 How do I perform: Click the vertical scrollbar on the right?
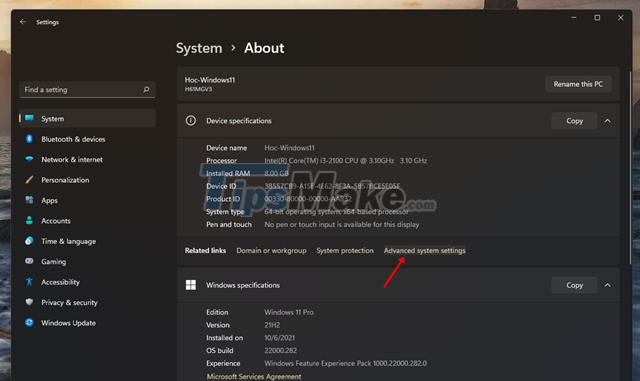(x=630, y=167)
